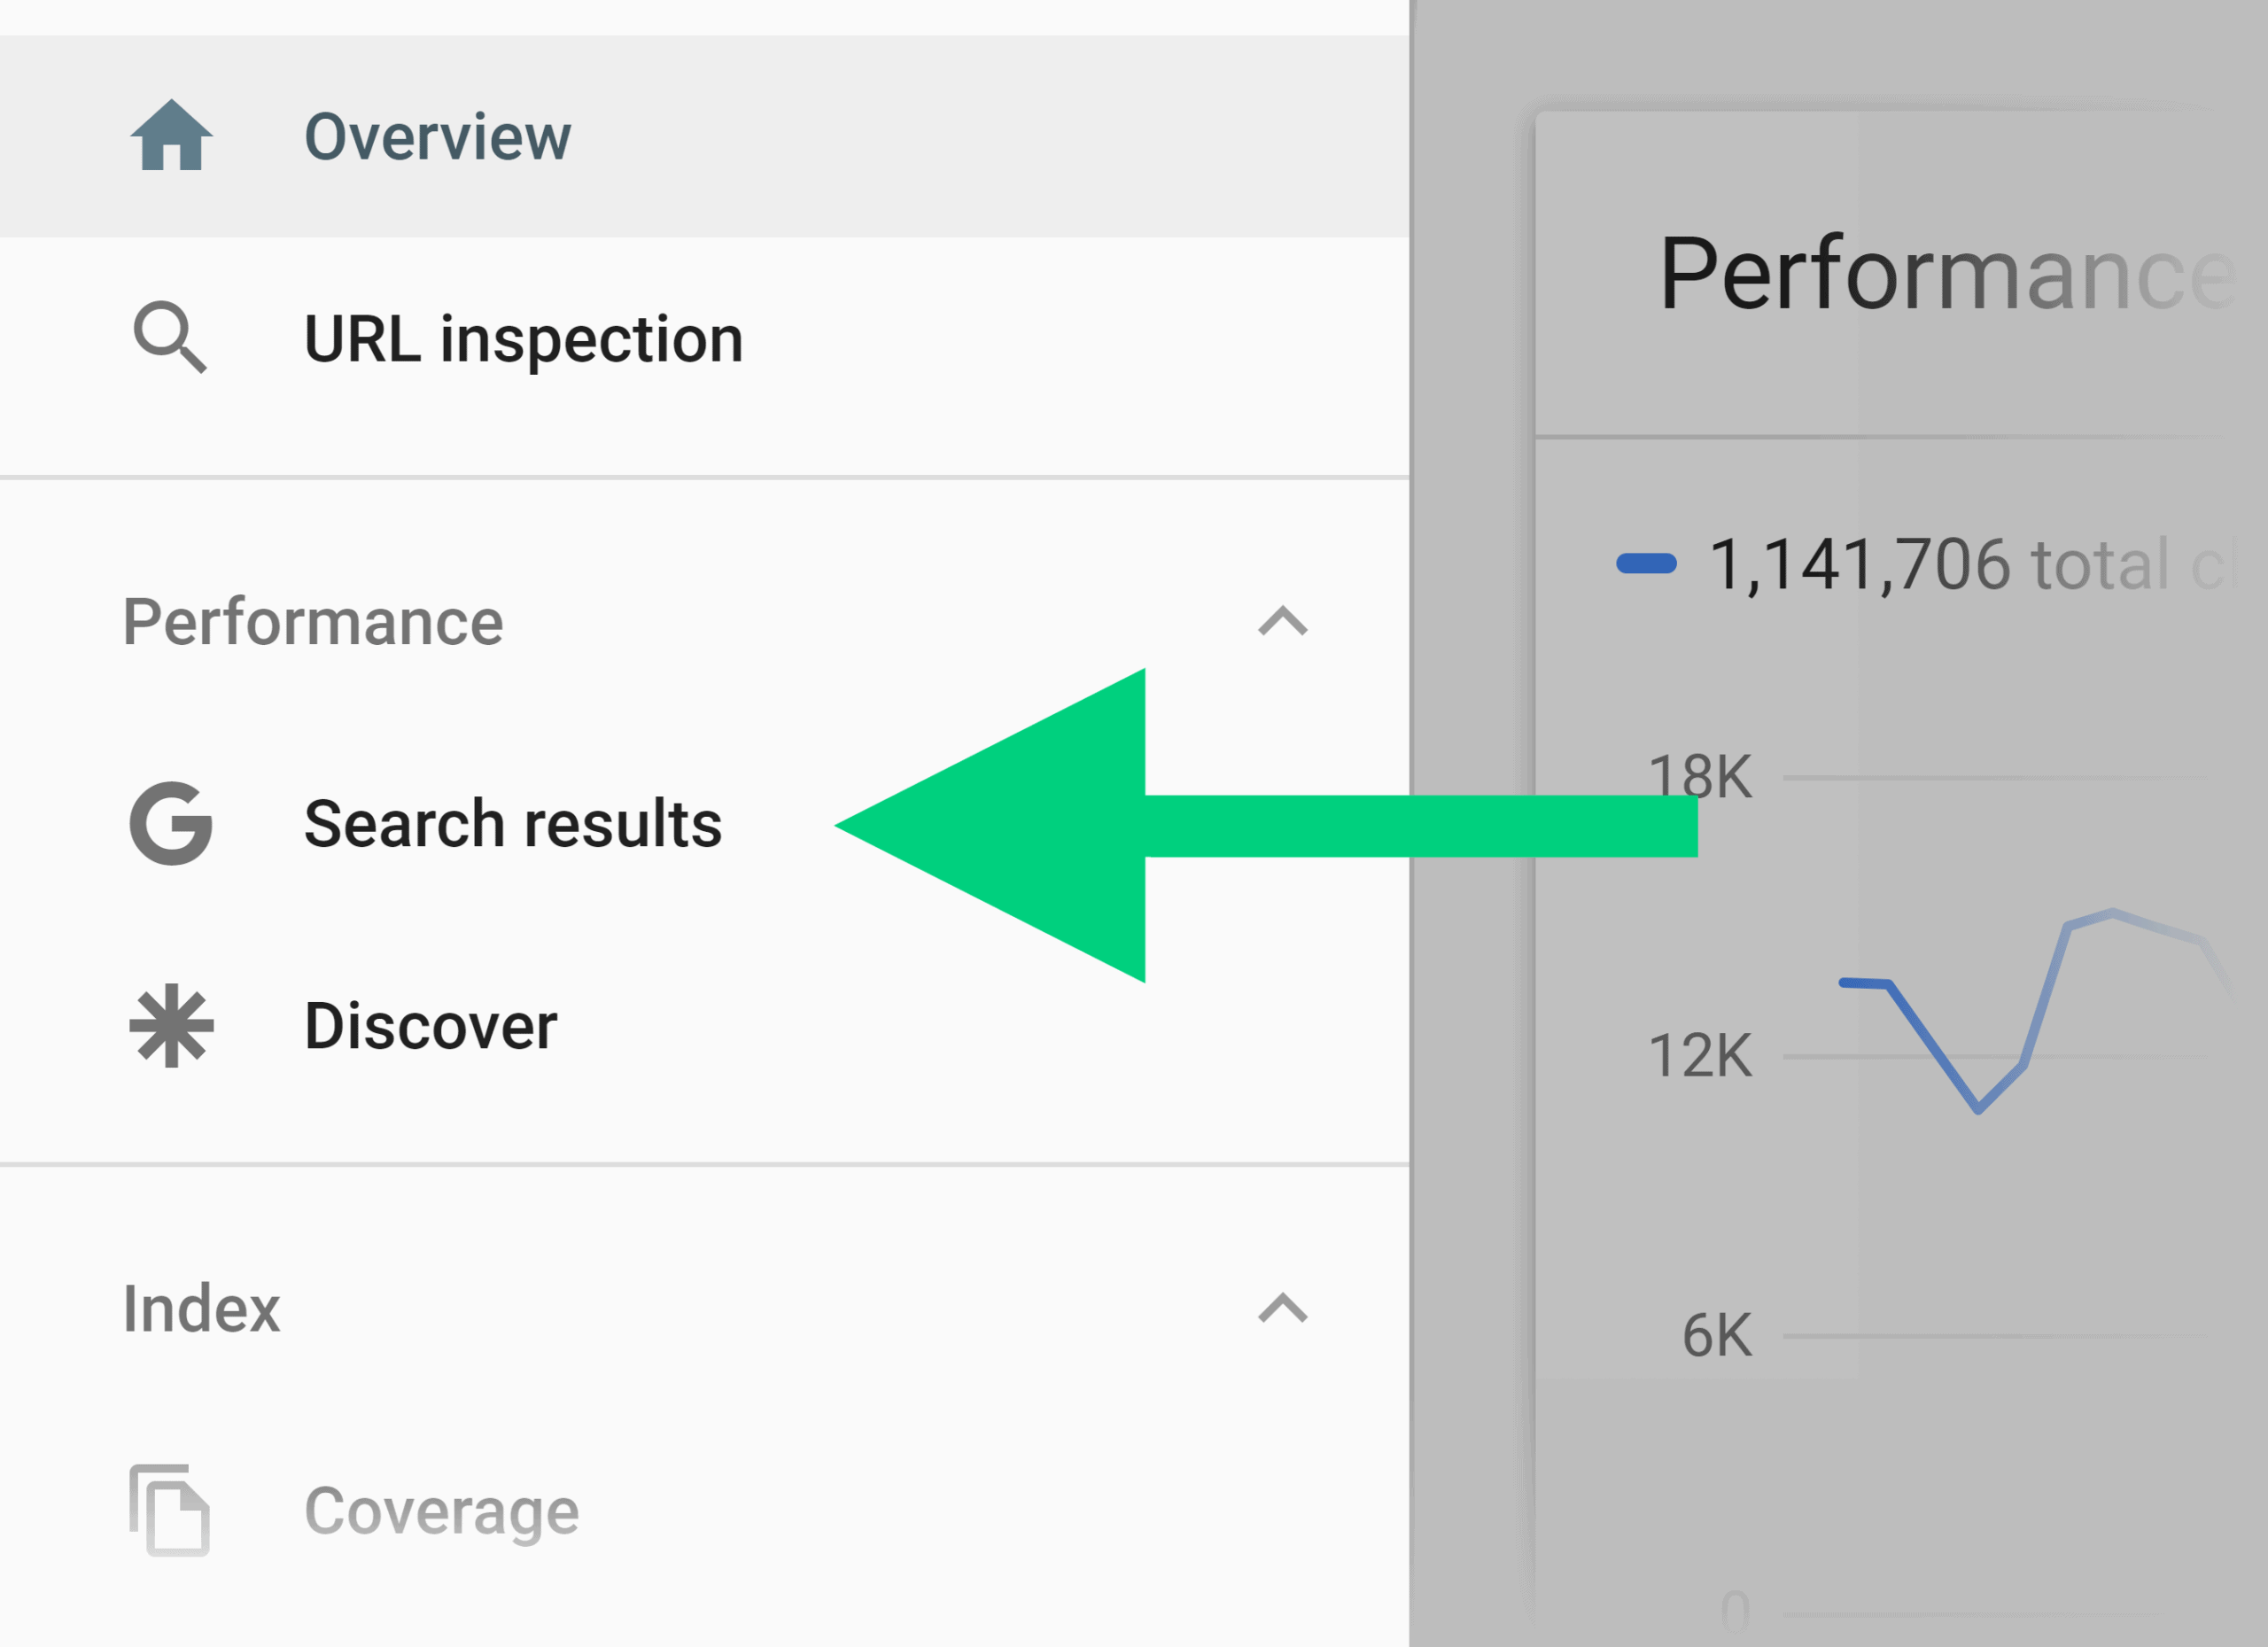
Task: Select the asterisk icon for Discover
Action: pyautogui.click(x=170, y=1026)
